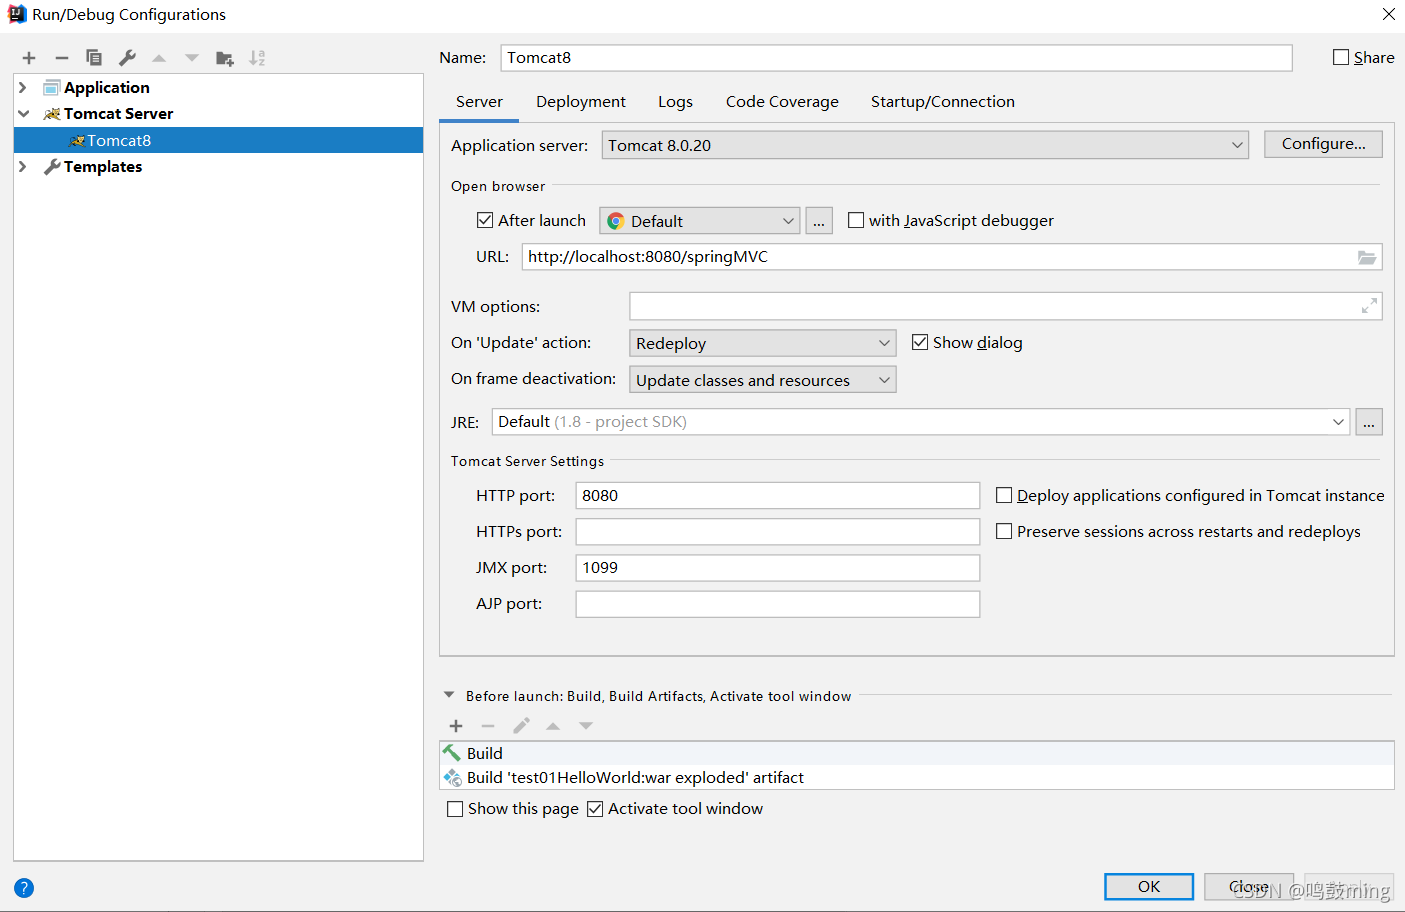Click the Tomcat Server cat icon
Screen dimensions: 1405x912
[x=52, y=114]
